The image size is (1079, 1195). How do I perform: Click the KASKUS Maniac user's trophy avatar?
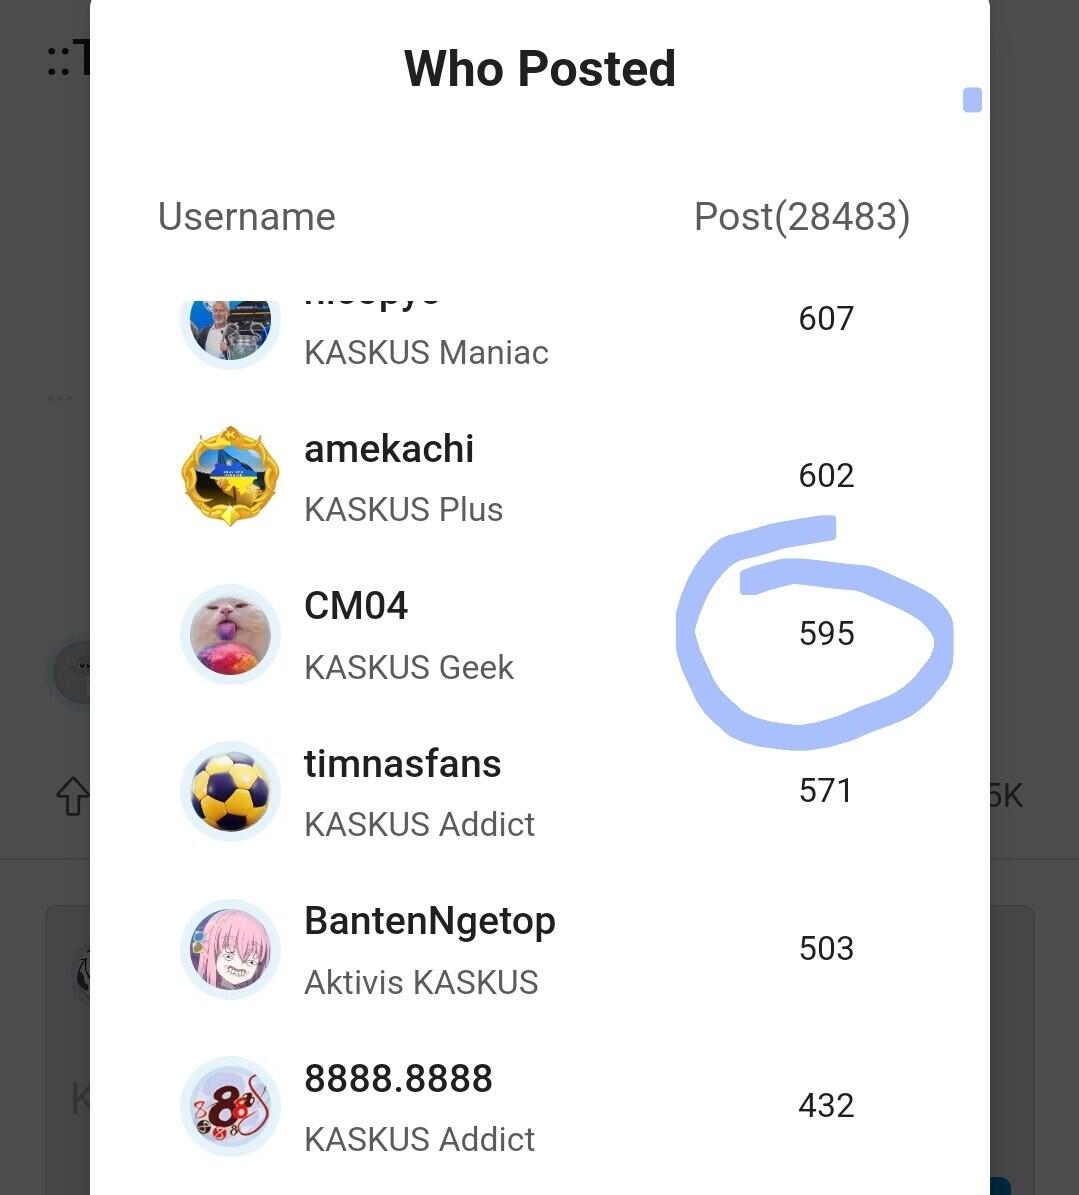click(230, 328)
